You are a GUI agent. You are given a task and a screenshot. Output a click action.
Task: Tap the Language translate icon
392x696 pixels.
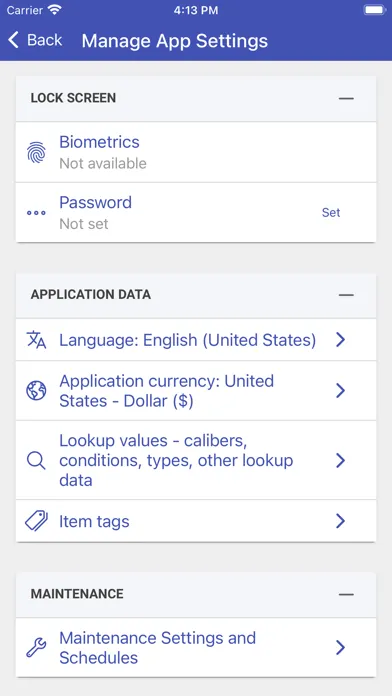coord(36,340)
